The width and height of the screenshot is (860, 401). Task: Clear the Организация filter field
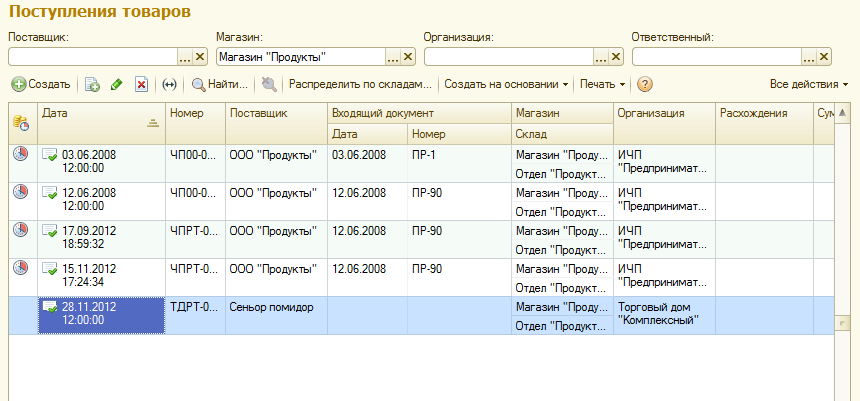coord(616,57)
